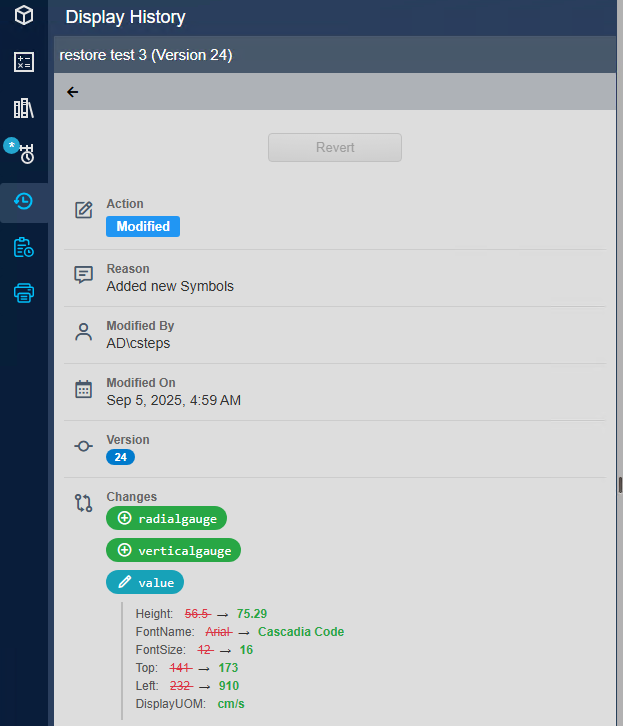
Task: Click the panel's right-edge resize handle
Action: (x=619, y=485)
